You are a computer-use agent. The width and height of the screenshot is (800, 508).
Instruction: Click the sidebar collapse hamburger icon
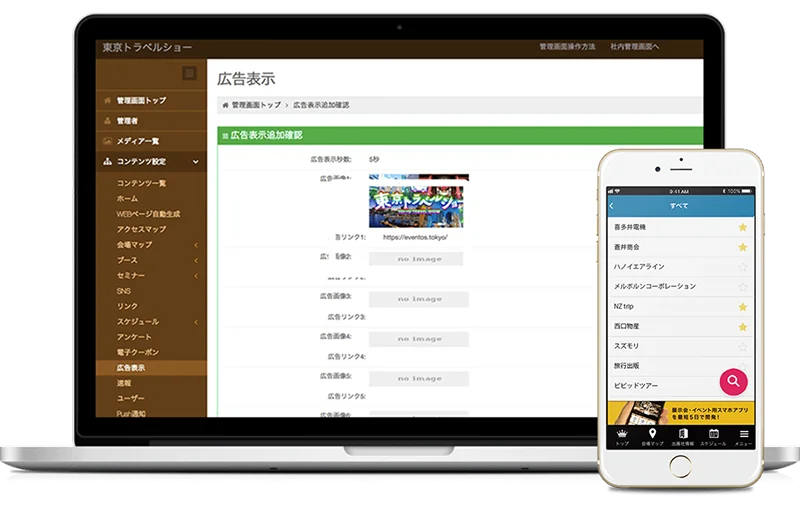pos(188,73)
